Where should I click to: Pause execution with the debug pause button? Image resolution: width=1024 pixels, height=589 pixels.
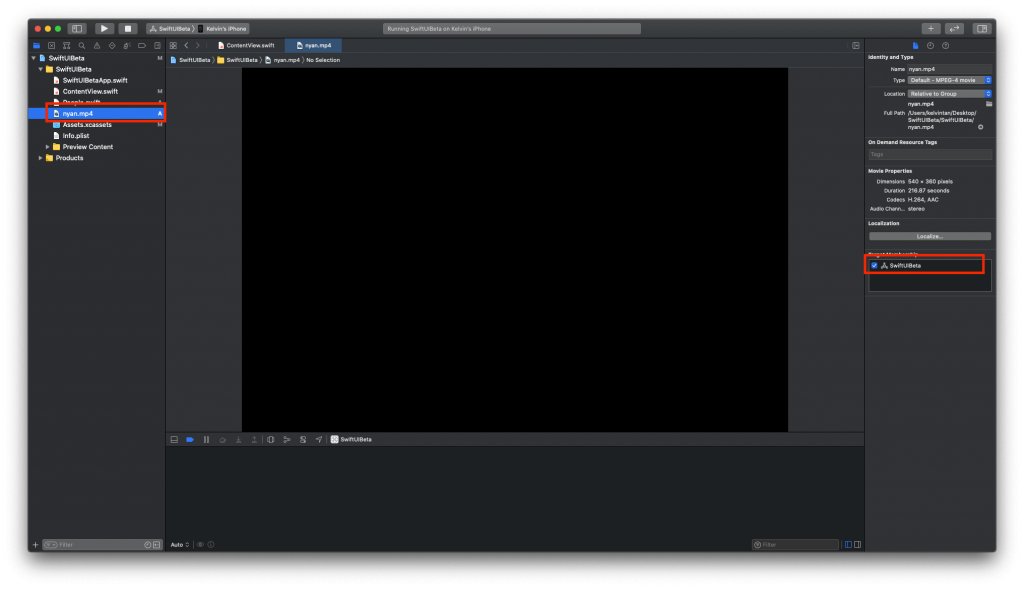[x=206, y=439]
